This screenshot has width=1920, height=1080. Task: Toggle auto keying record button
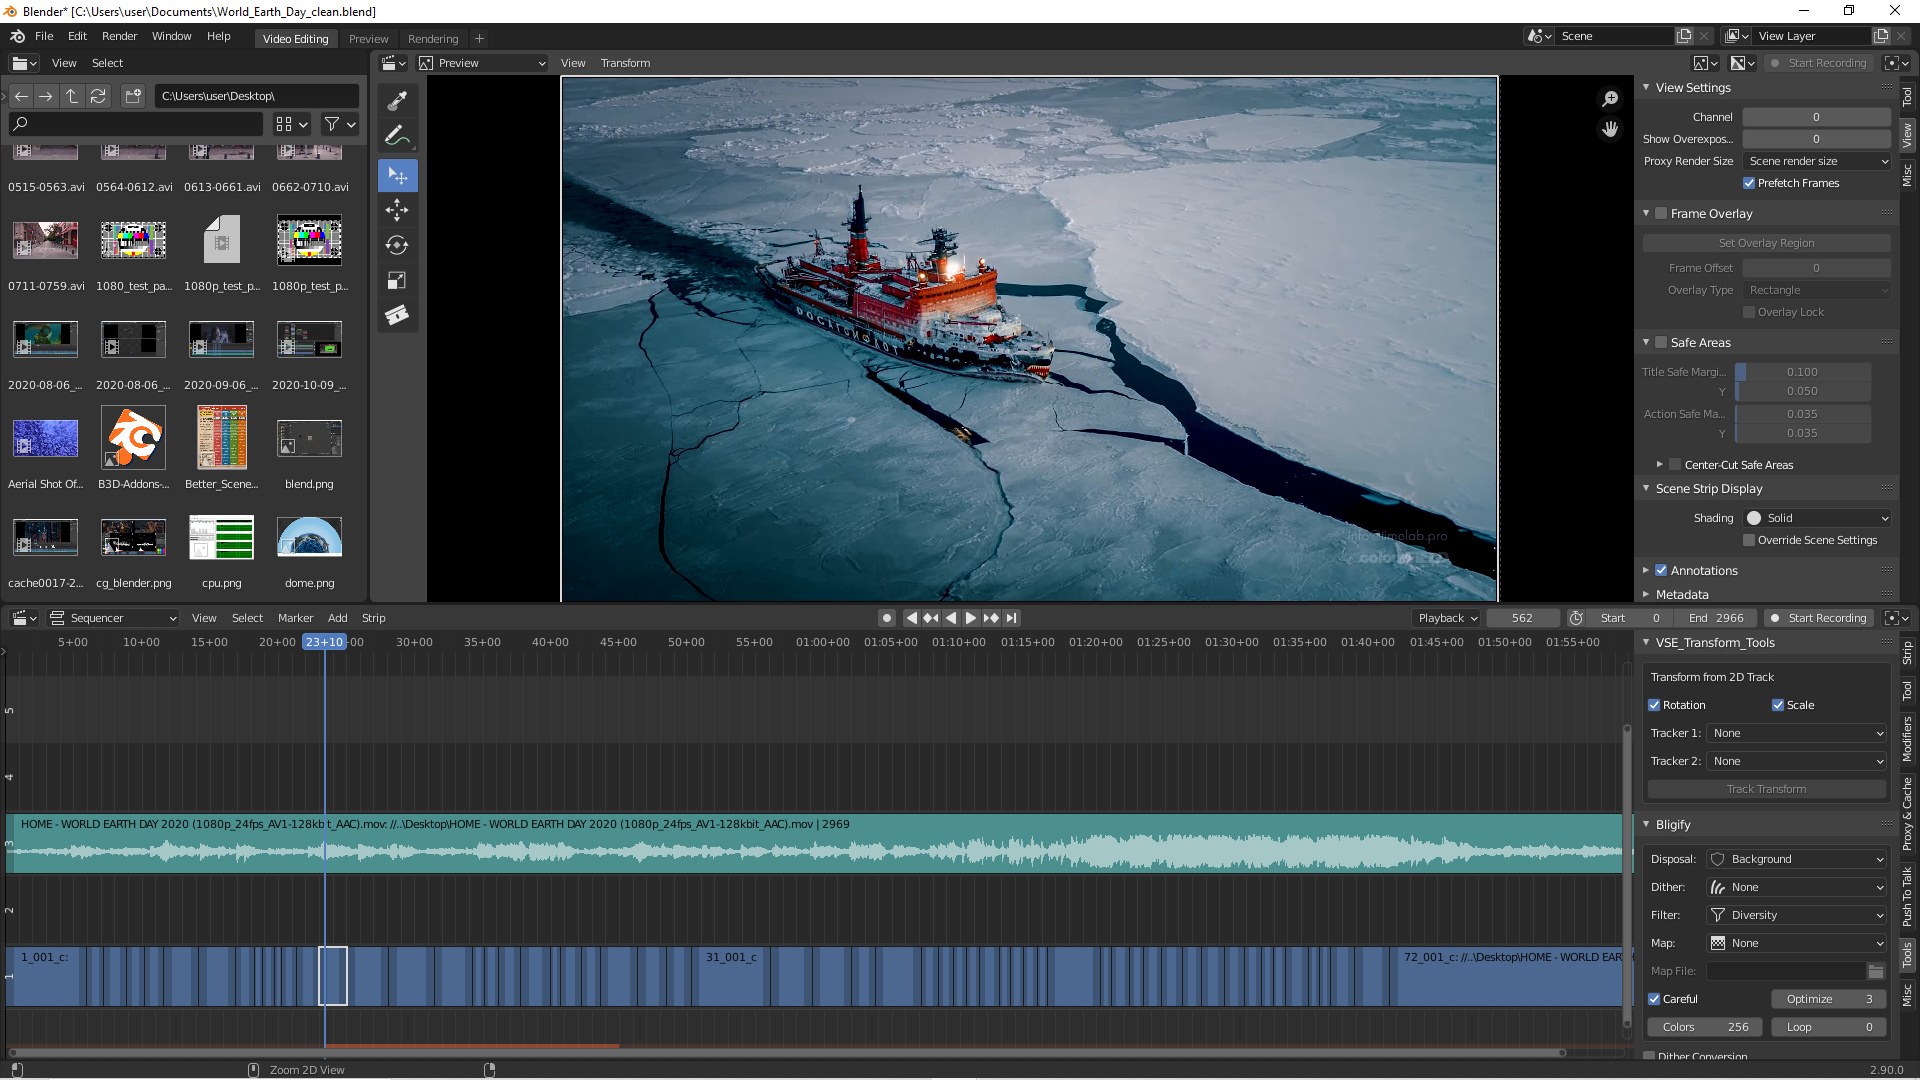(886, 618)
